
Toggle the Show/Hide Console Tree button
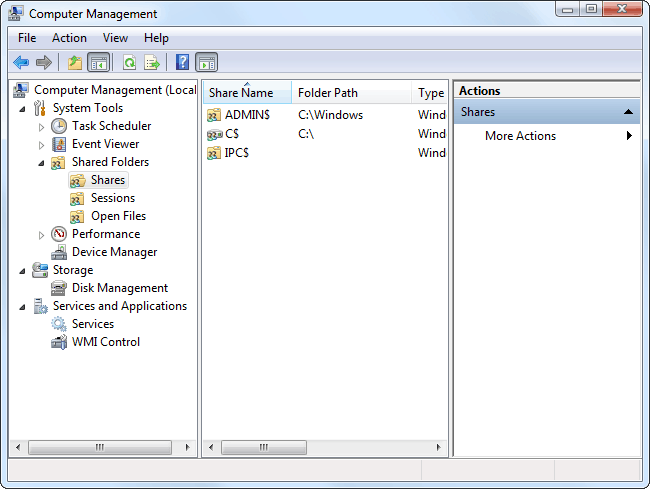pos(98,63)
